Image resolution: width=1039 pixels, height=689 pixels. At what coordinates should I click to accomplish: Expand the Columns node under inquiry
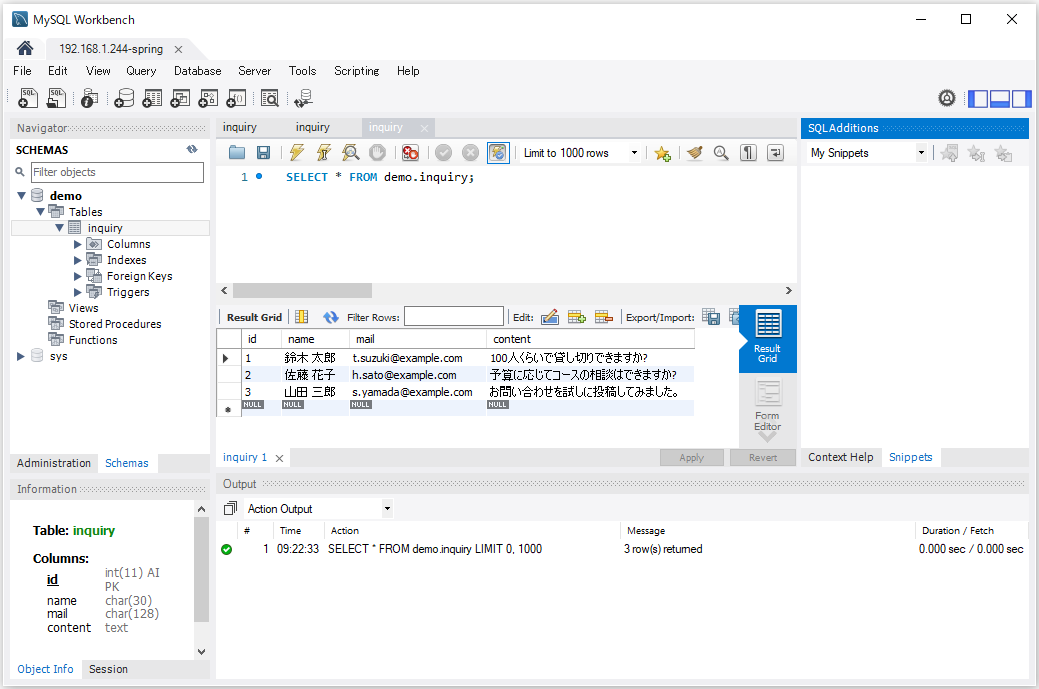78,244
